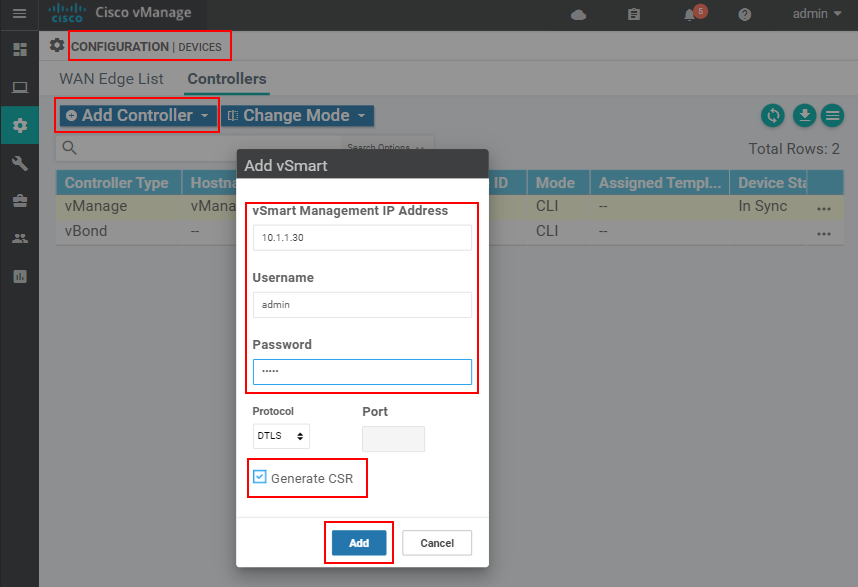Image resolution: width=858 pixels, height=587 pixels.
Task: Refresh the controllers table with the sync icon
Action: (772, 116)
